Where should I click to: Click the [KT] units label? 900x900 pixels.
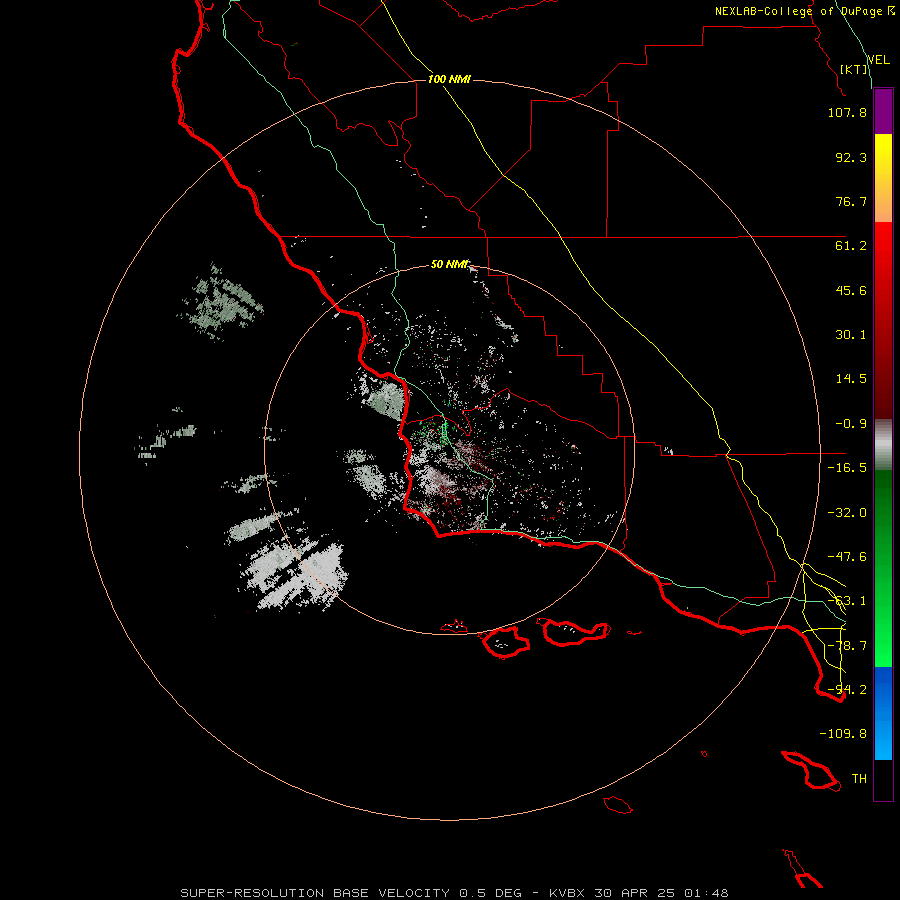pos(854,69)
